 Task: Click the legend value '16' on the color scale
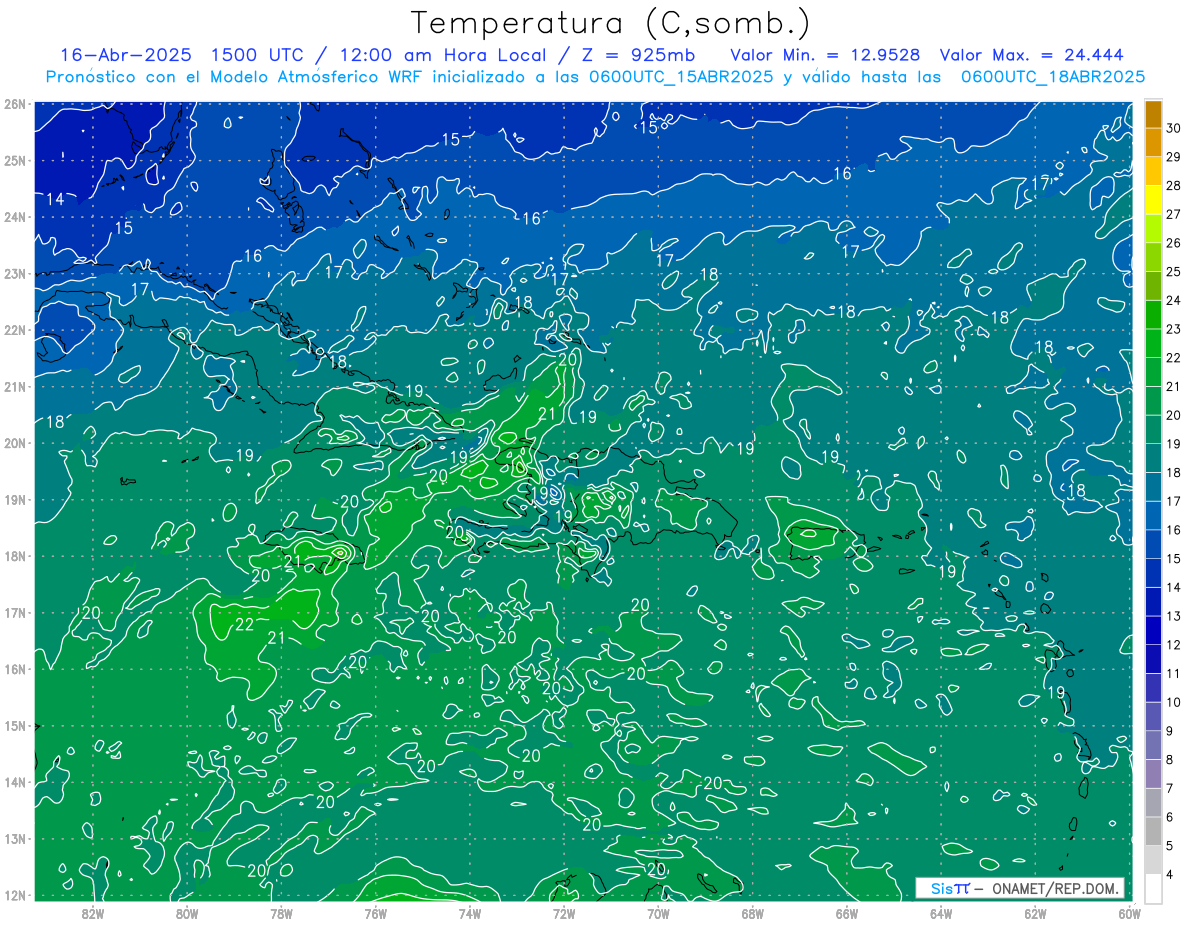[x=1174, y=530]
